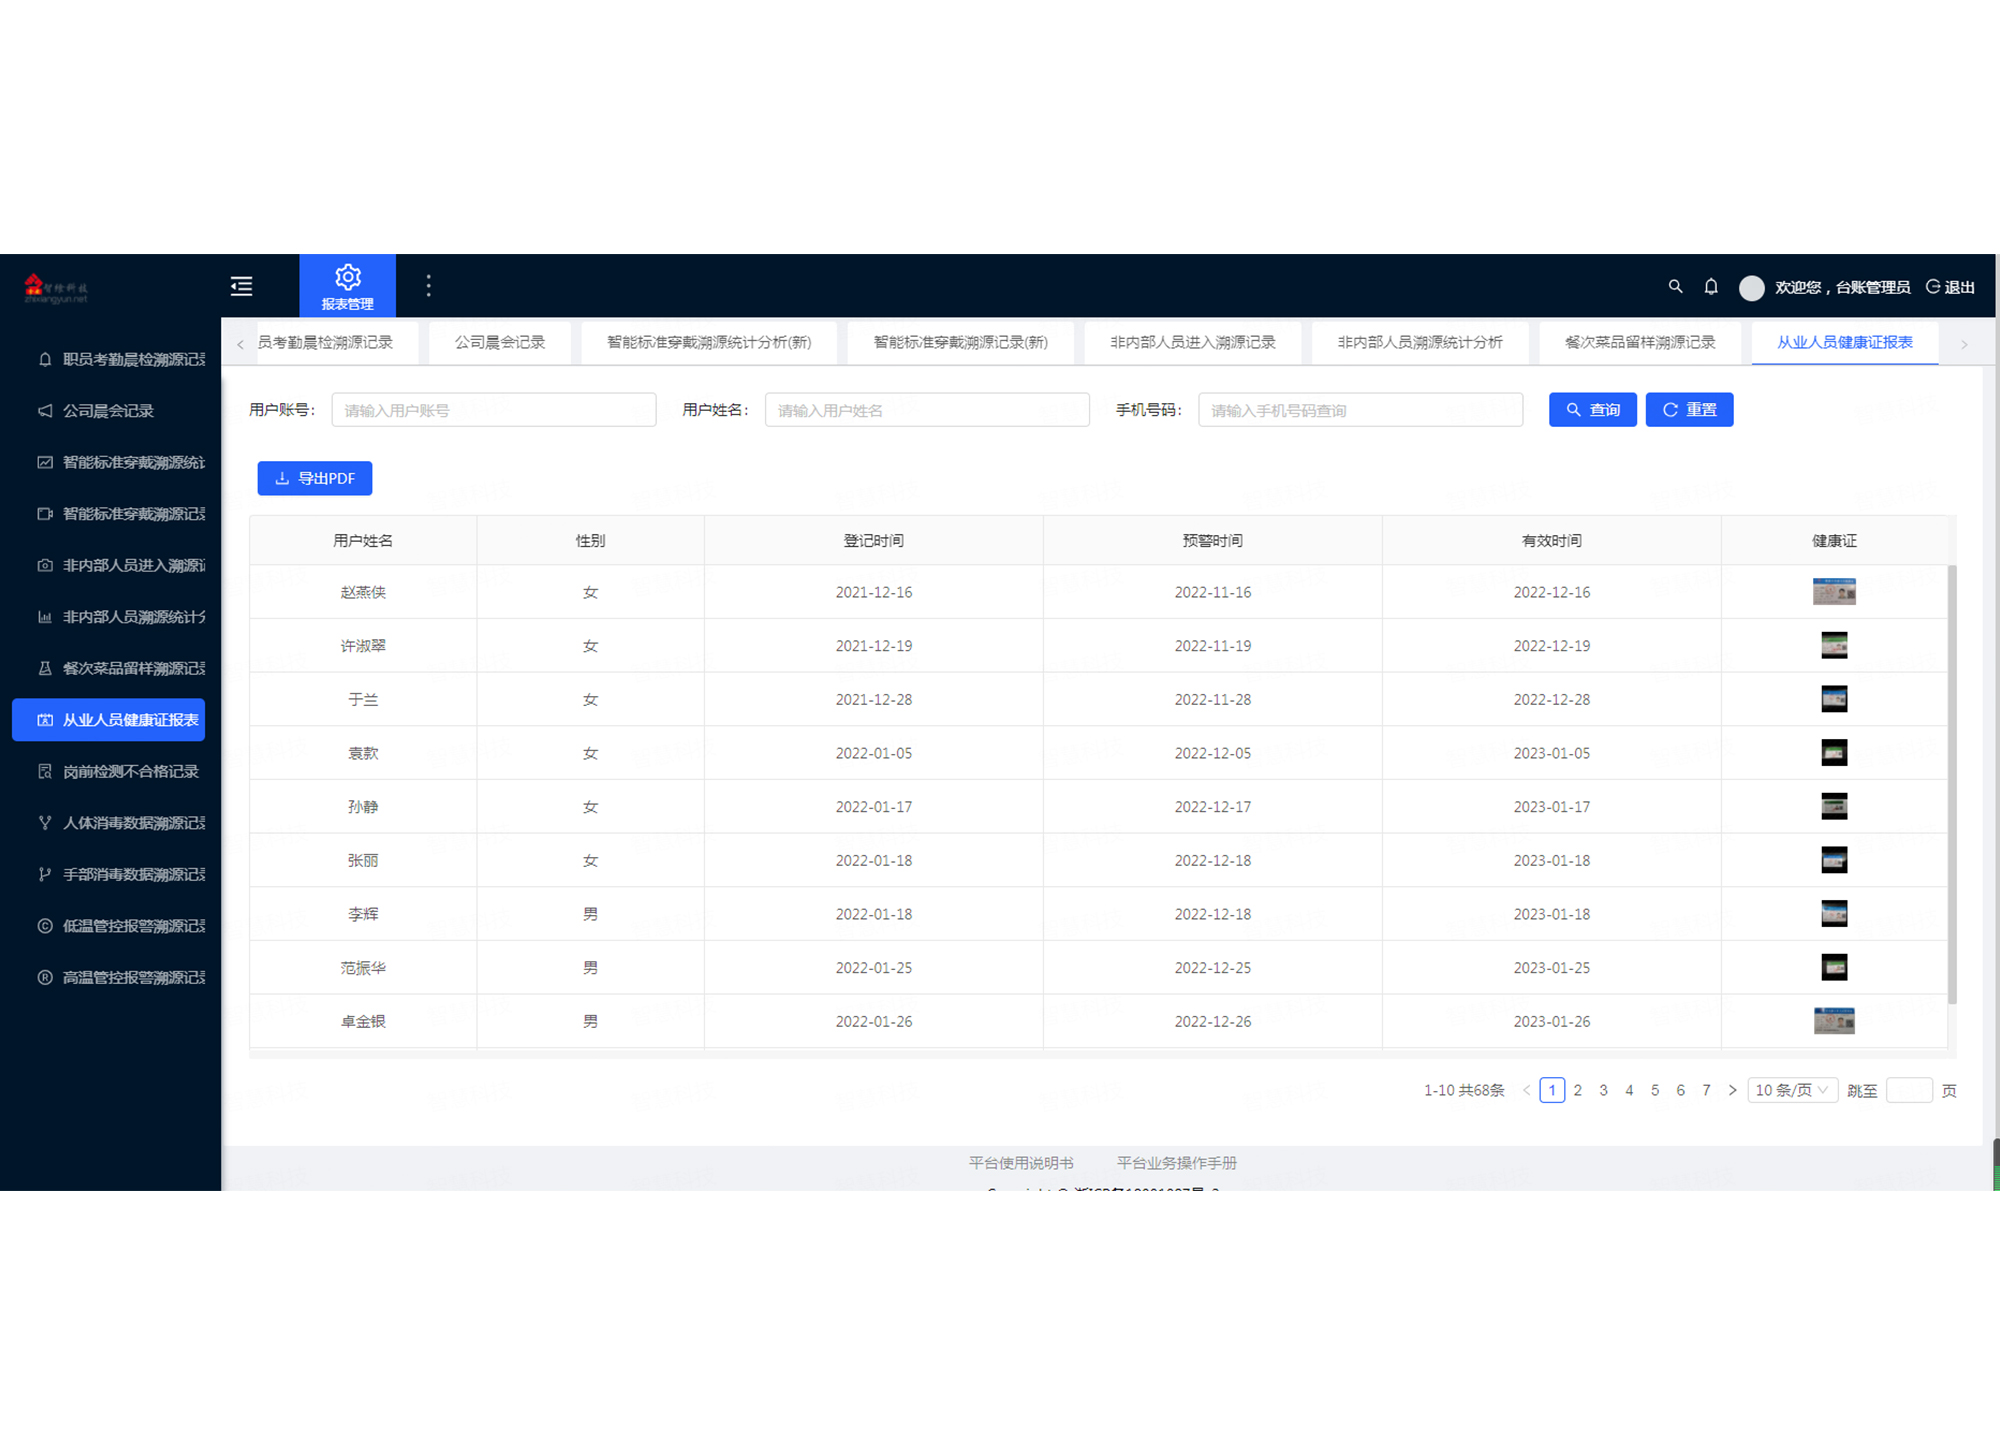
Task: Focus the 手机号码 input field
Action: [x=1360, y=410]
